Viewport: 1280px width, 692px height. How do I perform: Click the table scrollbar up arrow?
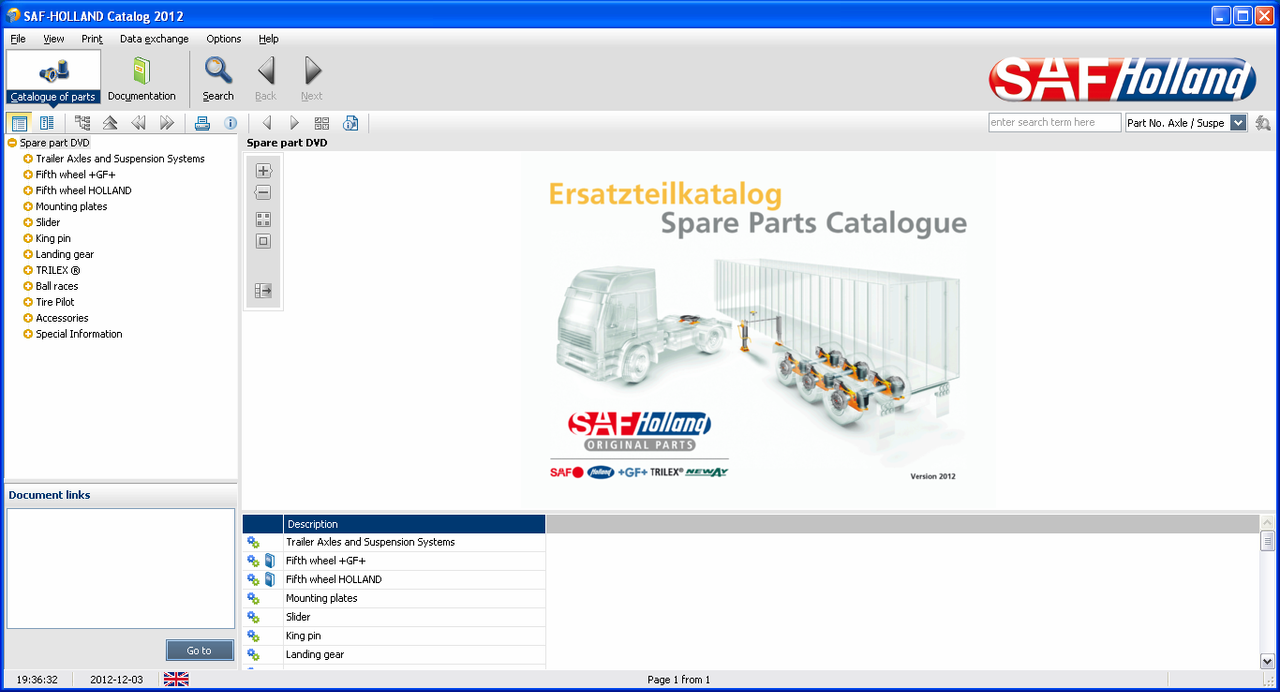(1267, 523)
